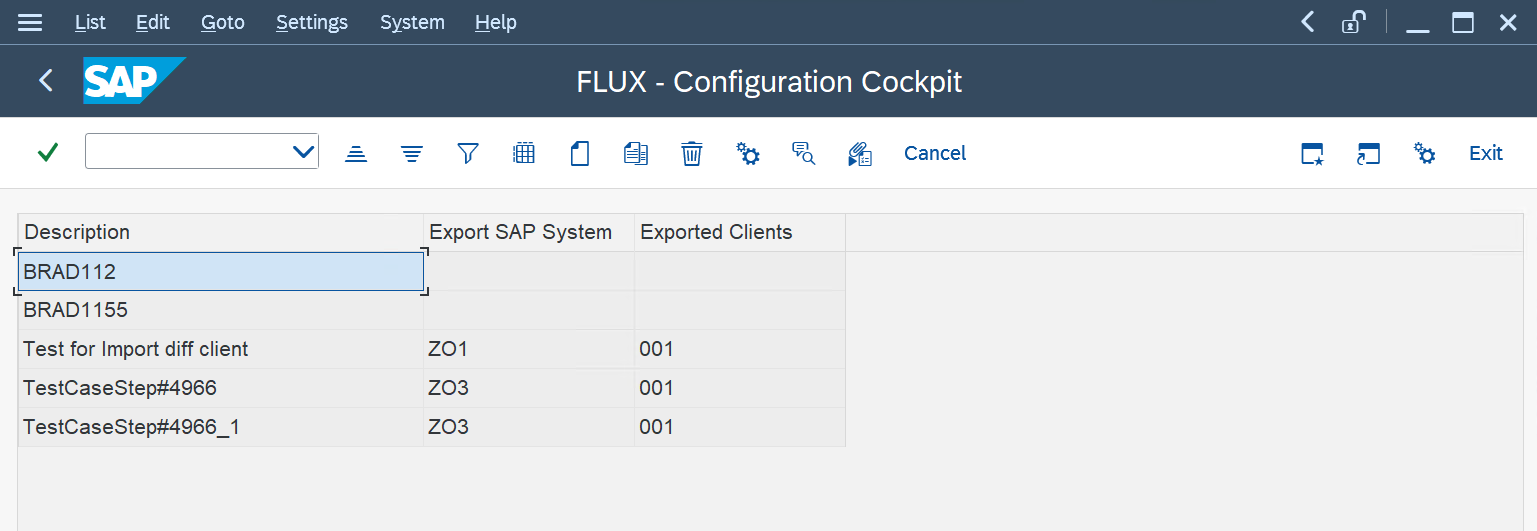Viewport: 1537px width, 531px height.
Task: Click the Export SAP System column header
Action: [520, 232]
